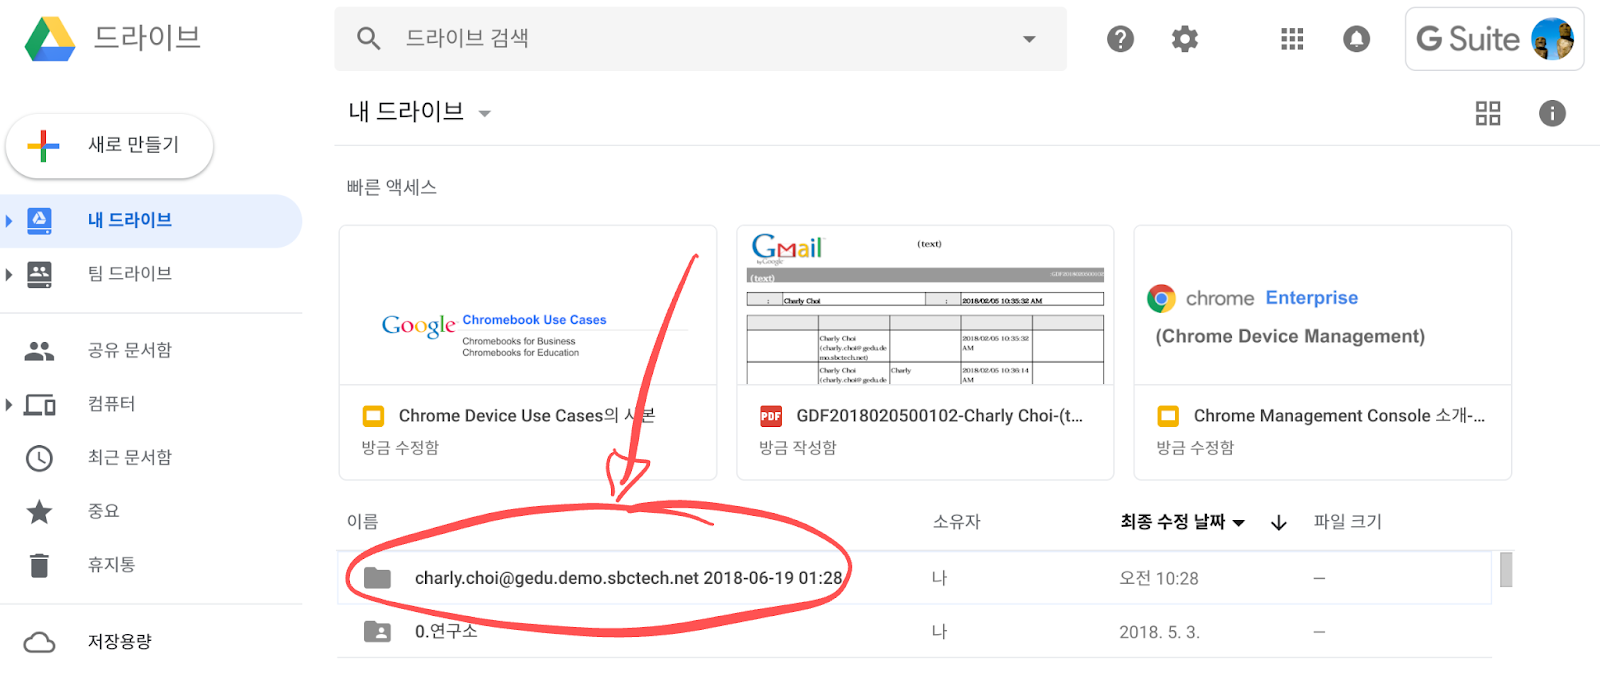Click the 새로 만들기 button
The image size is (1600, 673).
[109, 146]
